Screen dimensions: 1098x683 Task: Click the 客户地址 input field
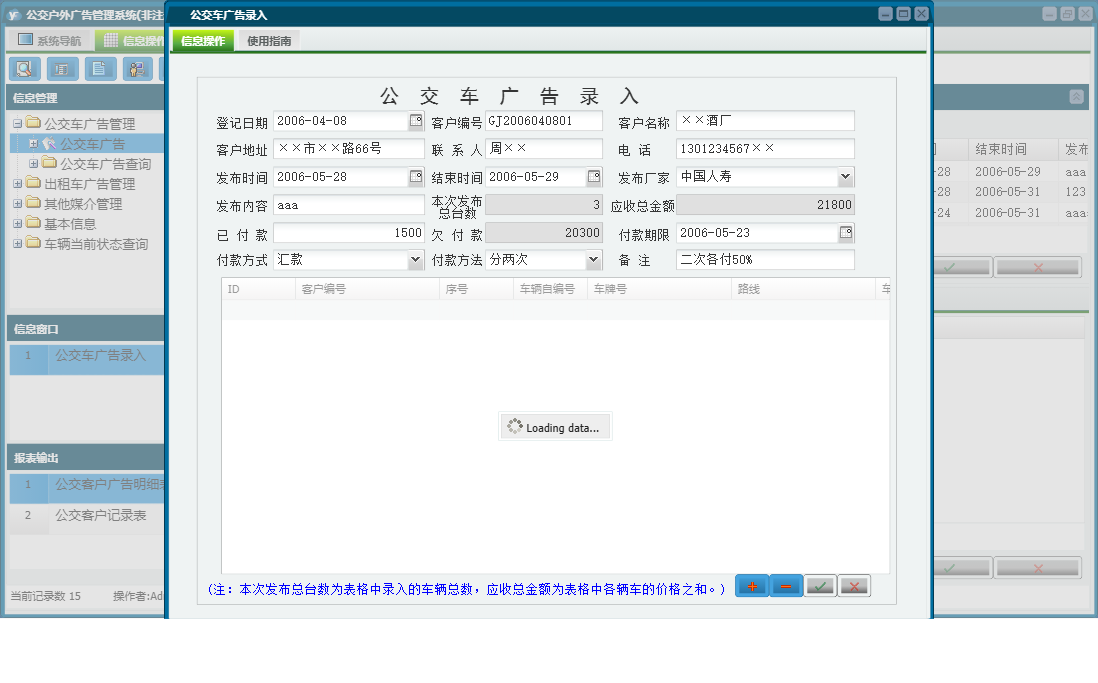349,149
